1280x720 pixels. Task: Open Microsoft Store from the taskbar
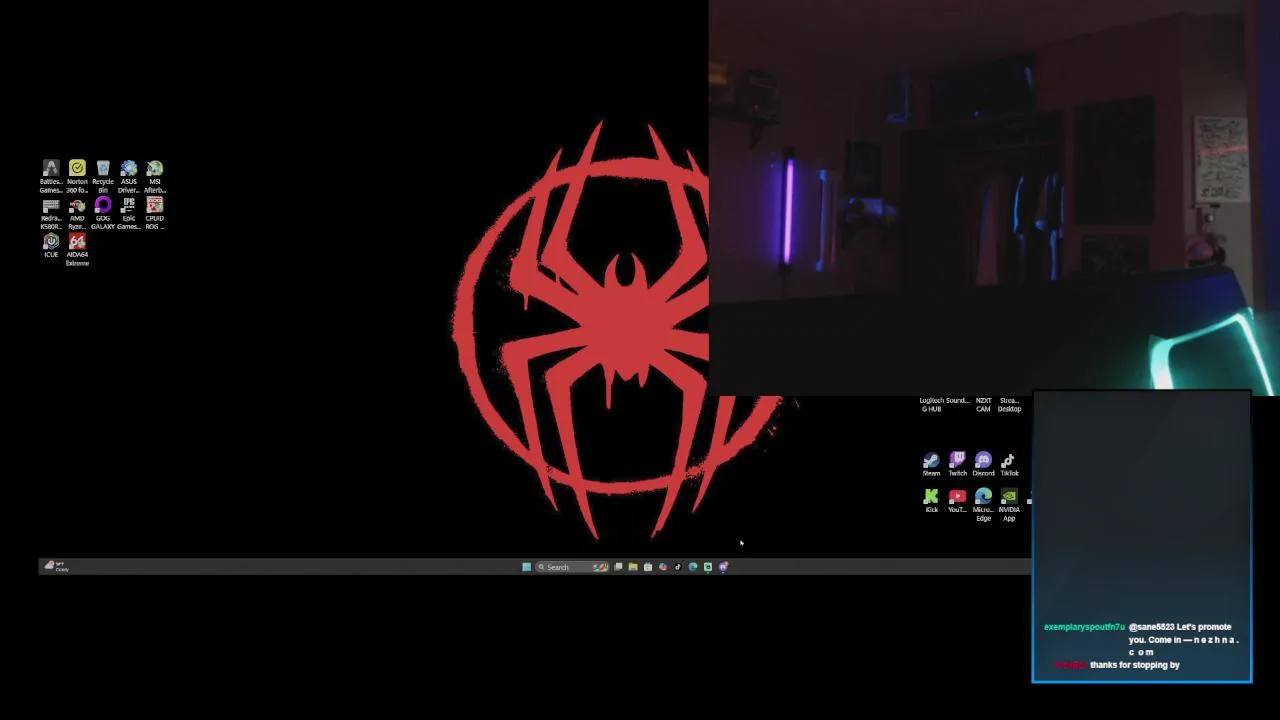(x=648, y=567)
